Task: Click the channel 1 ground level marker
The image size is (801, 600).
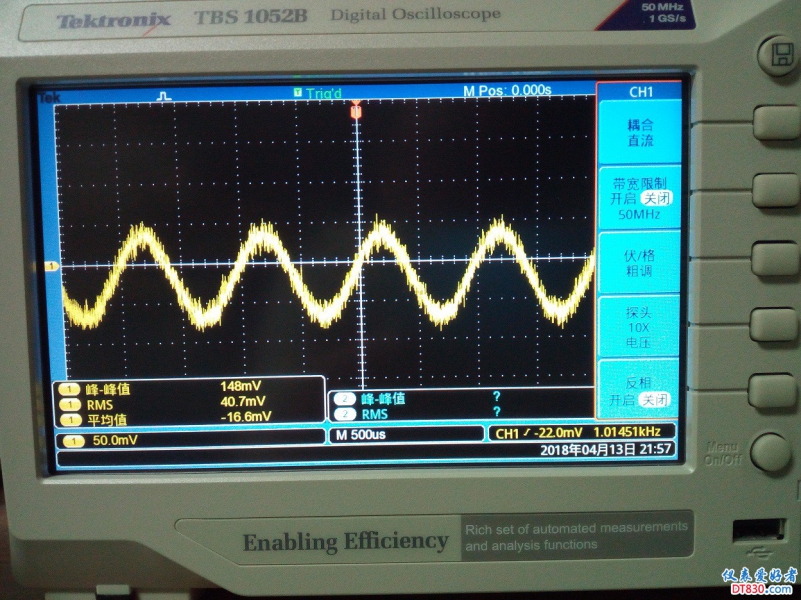Action: [48, 266]
